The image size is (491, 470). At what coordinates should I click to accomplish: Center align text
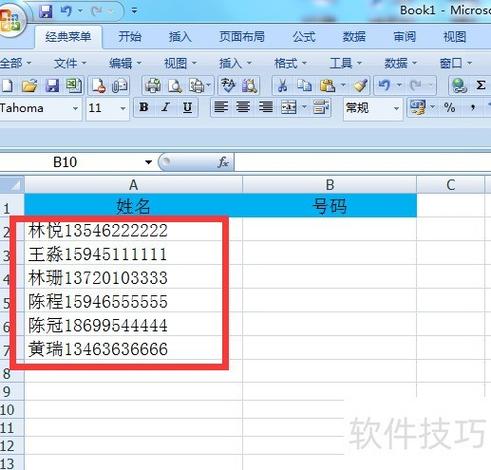click(243, 107)
